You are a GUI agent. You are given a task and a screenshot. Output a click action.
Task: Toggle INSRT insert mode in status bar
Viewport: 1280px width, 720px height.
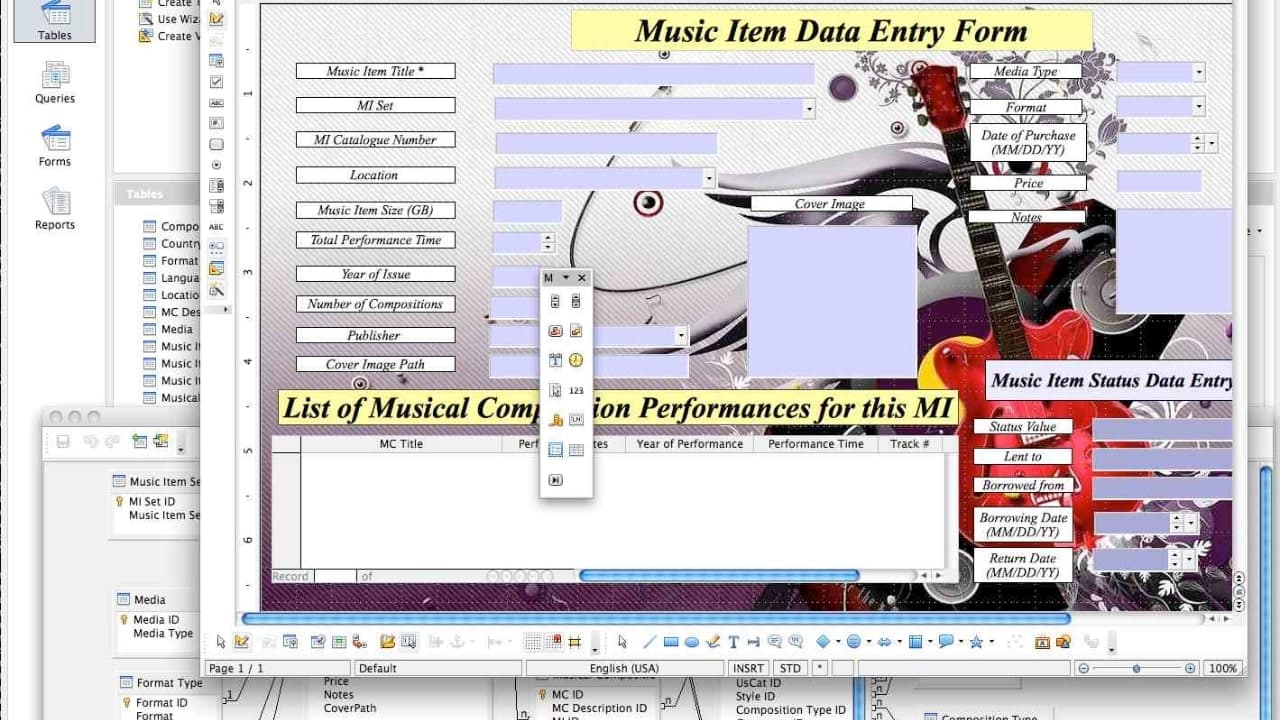click(749, 668)
